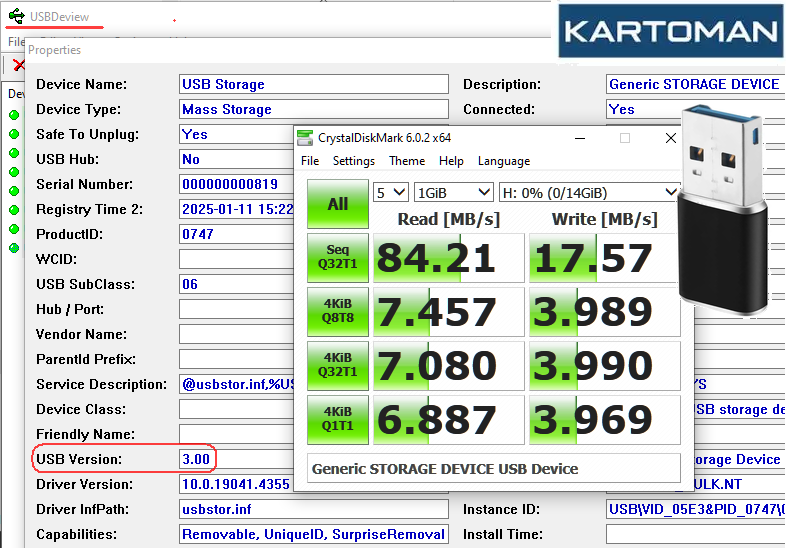This screenshot has height=548, width=786.
Task: Open the File menu in CrystalDiskMark
Action: pos(310,161)
